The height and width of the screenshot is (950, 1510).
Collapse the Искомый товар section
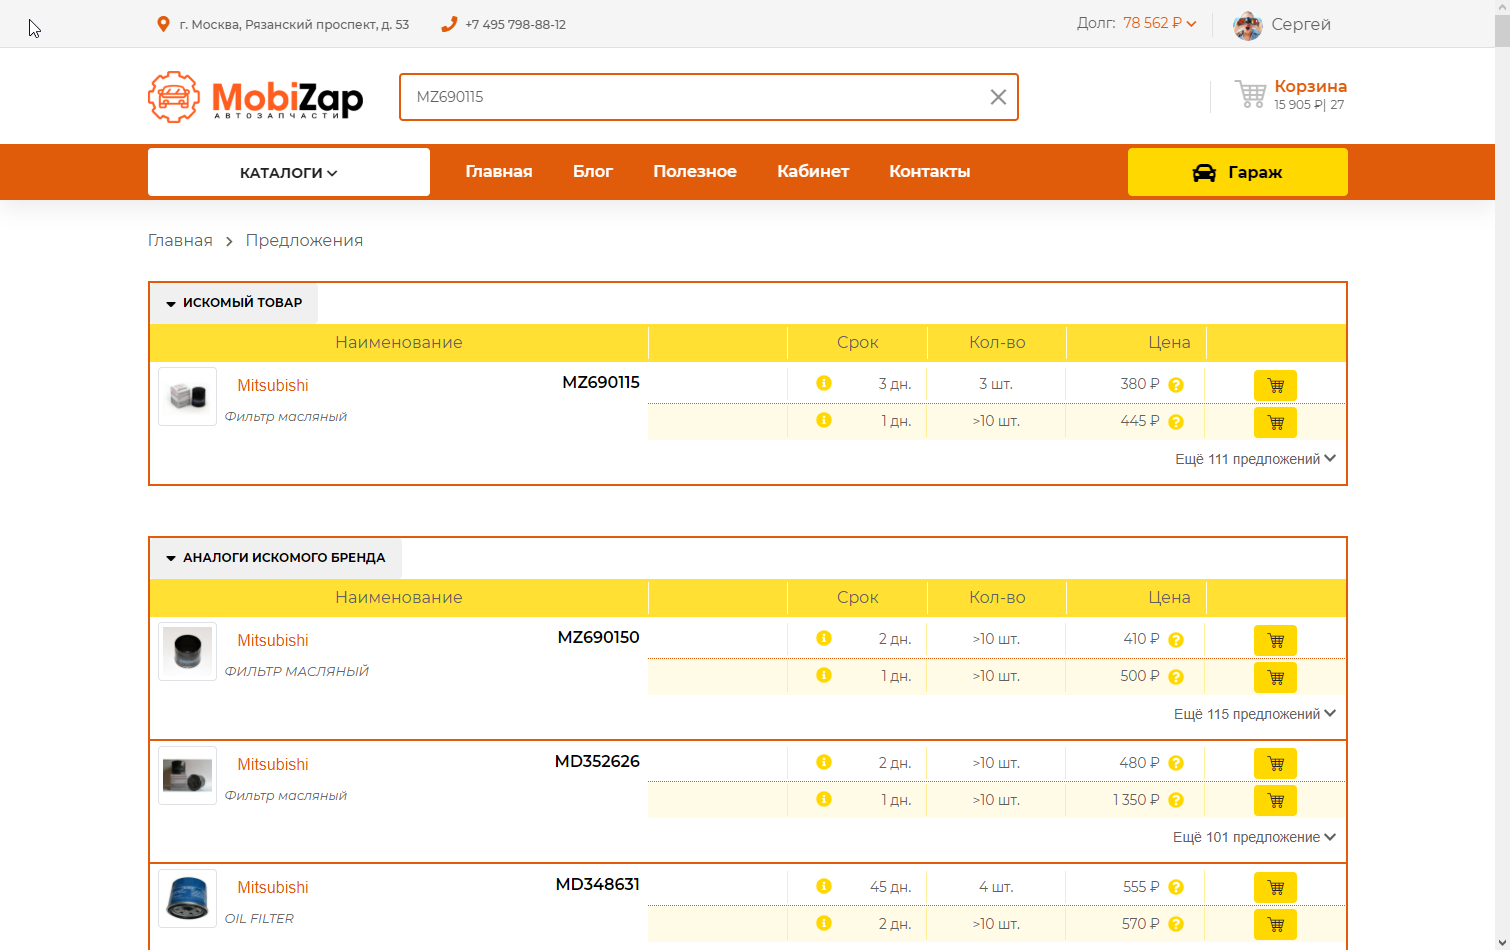click(234, 303)
